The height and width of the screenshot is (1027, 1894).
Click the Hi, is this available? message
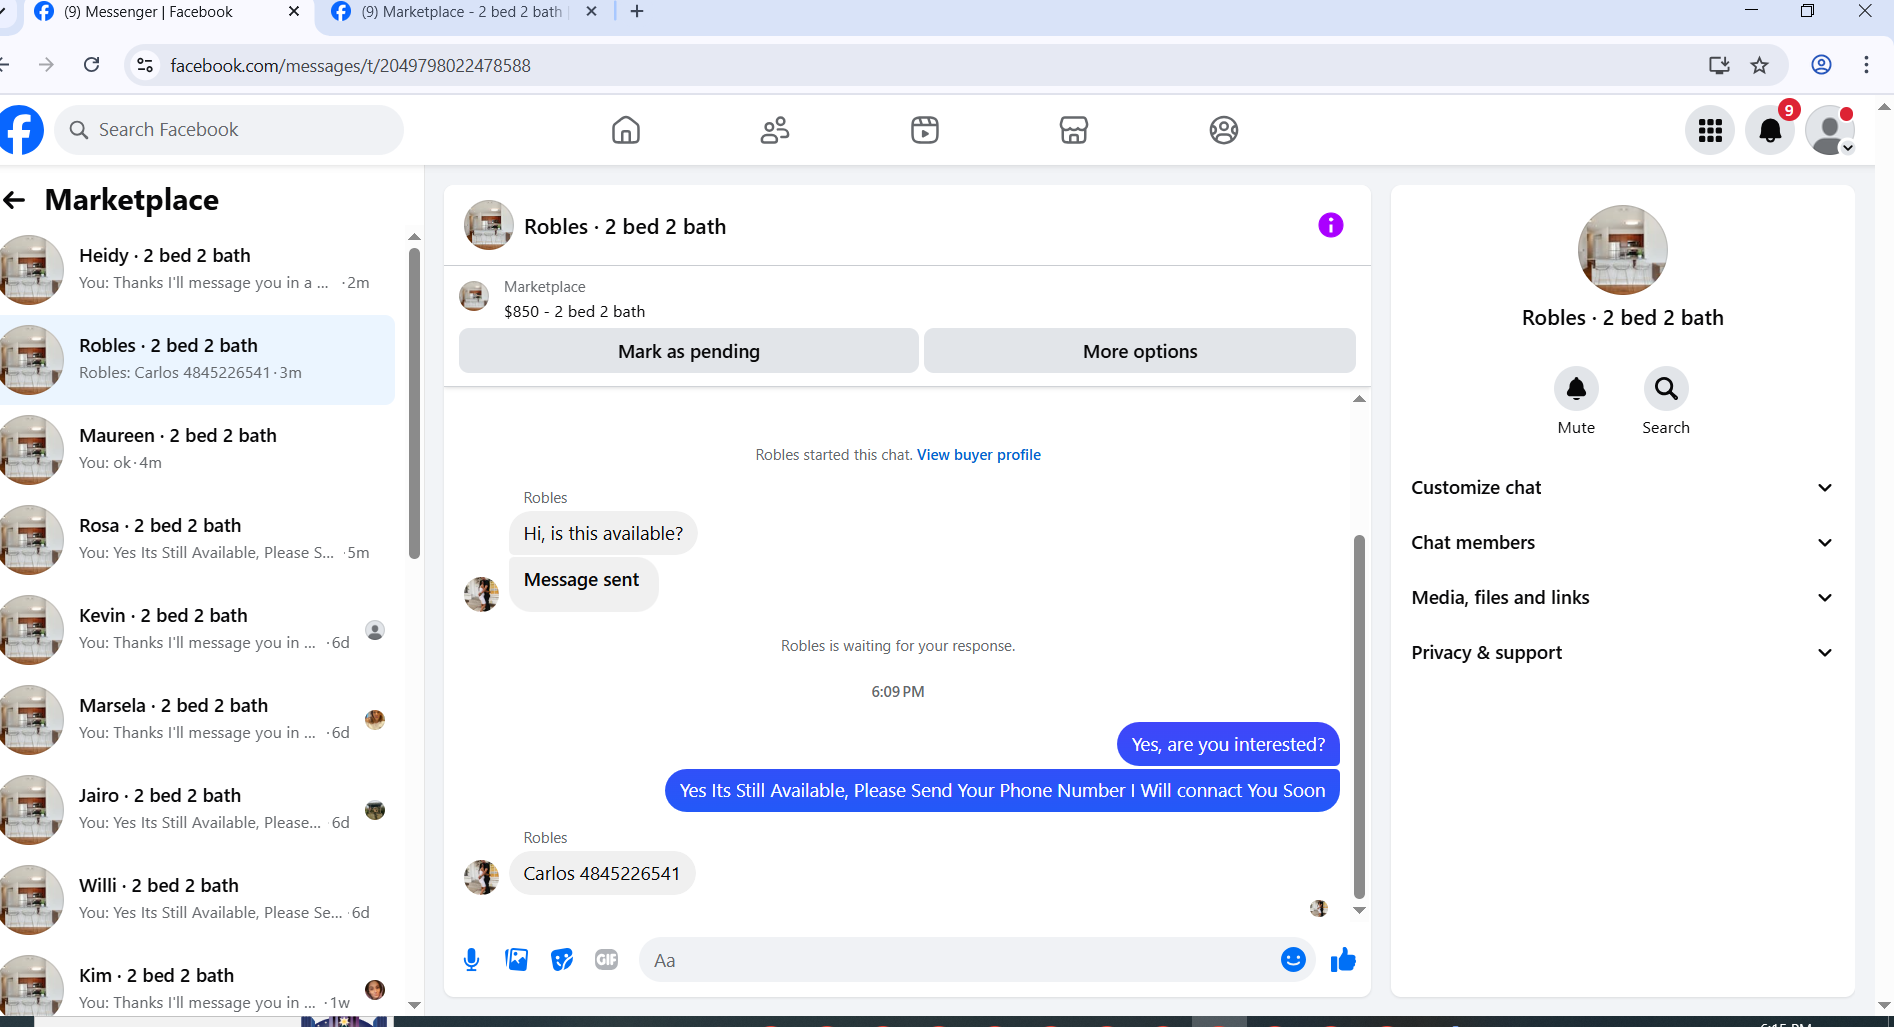click(603, 534)
